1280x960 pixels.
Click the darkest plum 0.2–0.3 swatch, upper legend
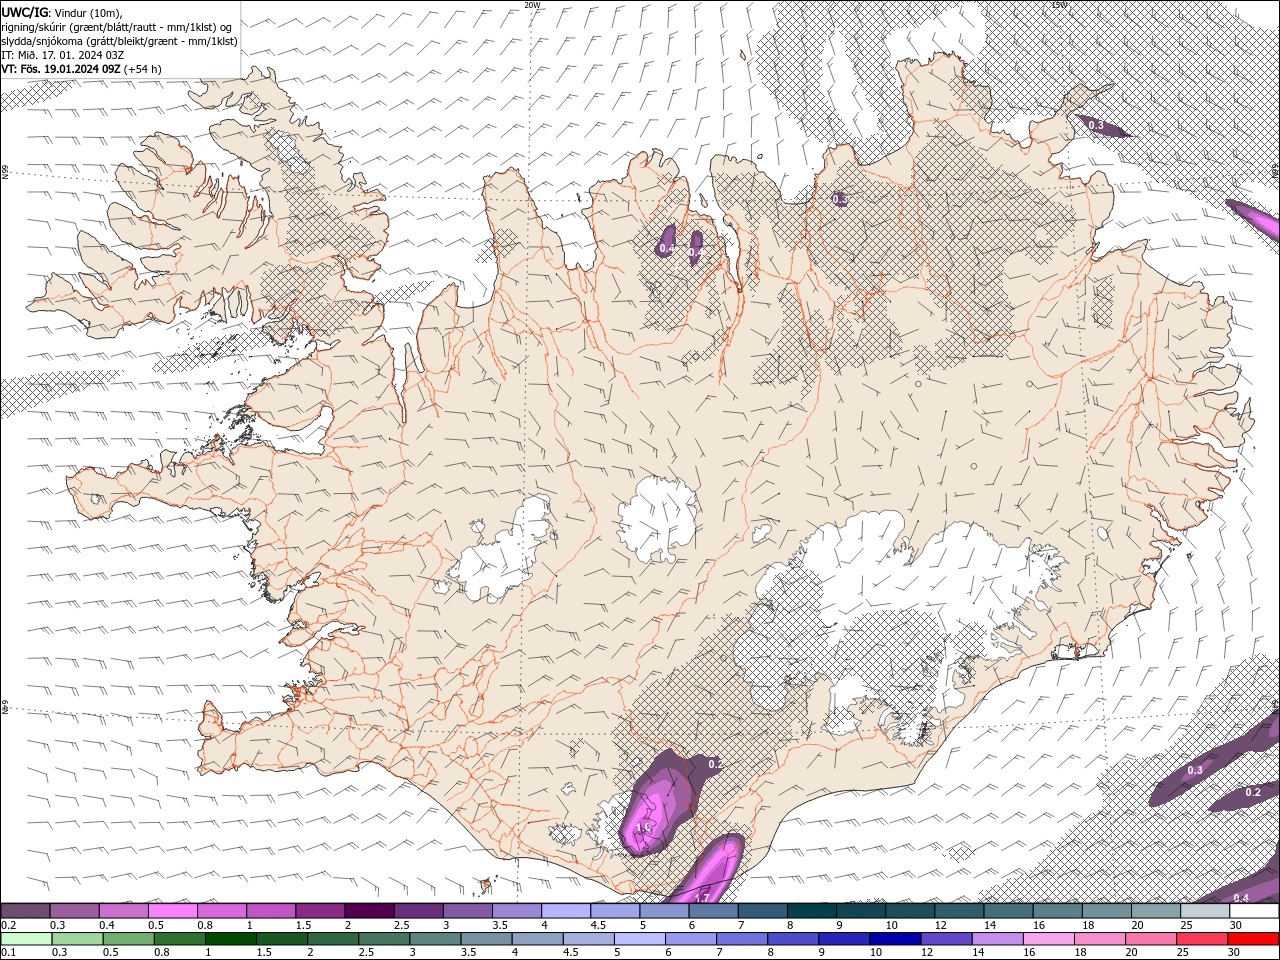(25, 911)
